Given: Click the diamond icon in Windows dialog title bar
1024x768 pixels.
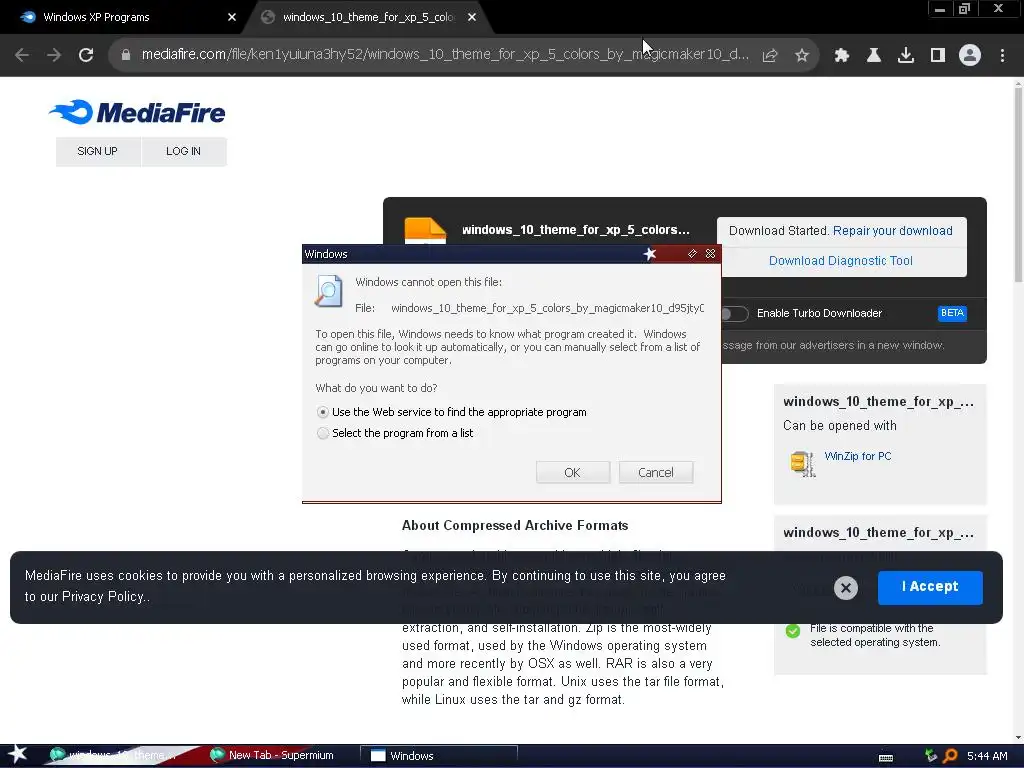Looking at the screenshot, I should (x=692, y=253).
